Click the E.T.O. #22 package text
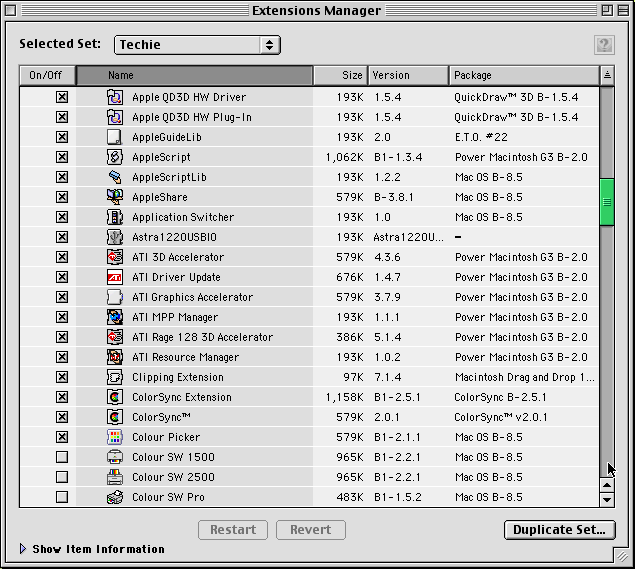This screenshot has height=569, width=635. point(481,137)
